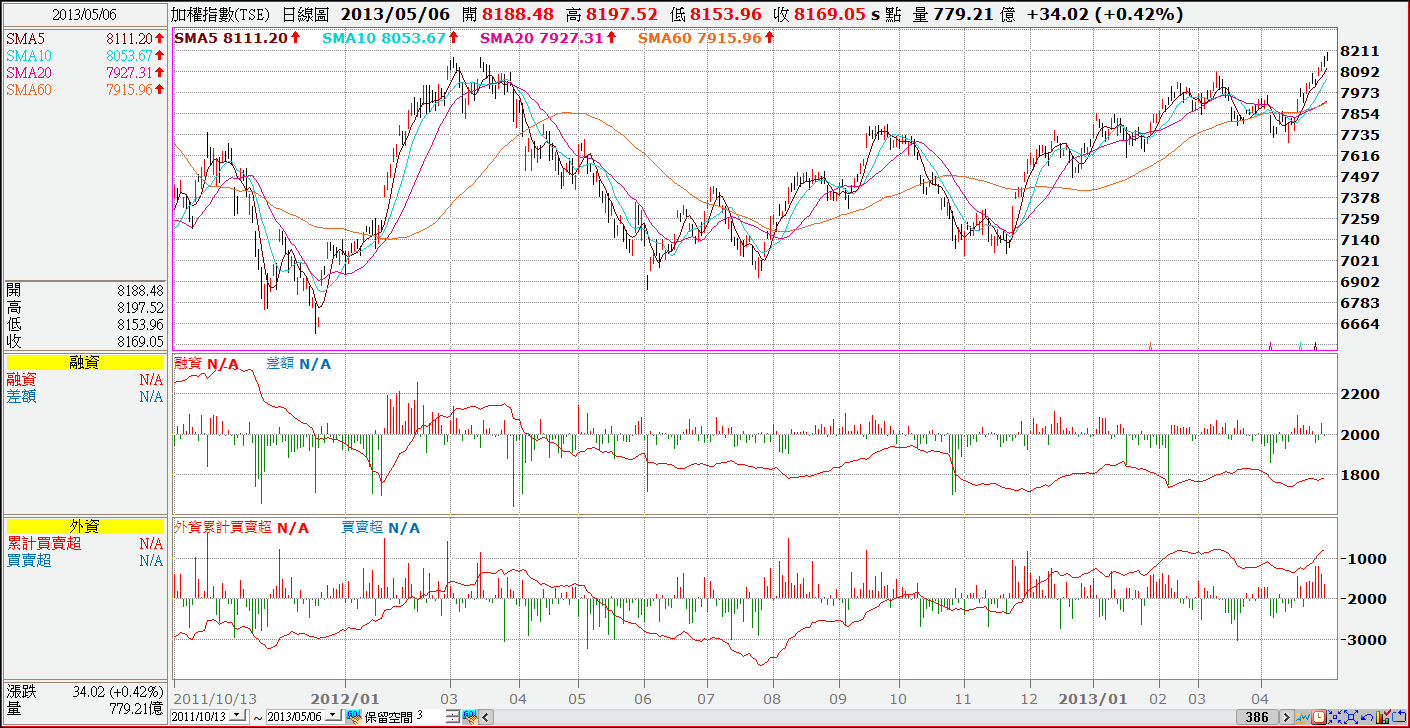Viewport: 1410px width, 728px height.
Task: Click 外資累計買賣超 N/A chart legend
Action: [241, 527]
